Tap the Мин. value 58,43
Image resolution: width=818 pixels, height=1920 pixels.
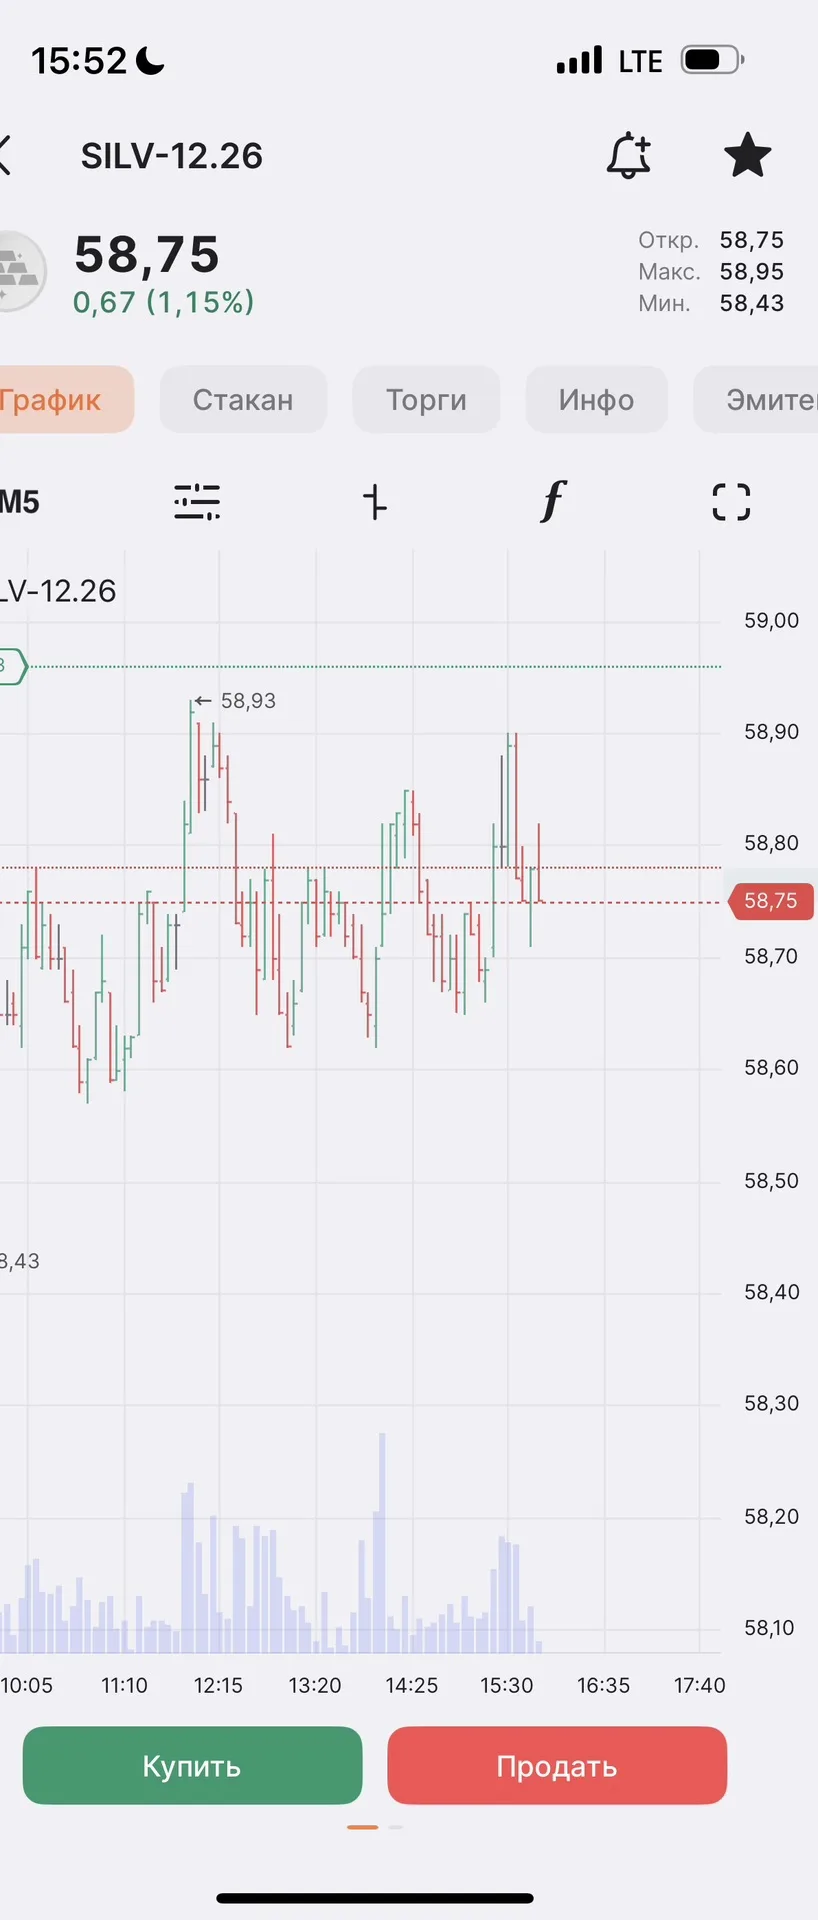coord(752,304)
